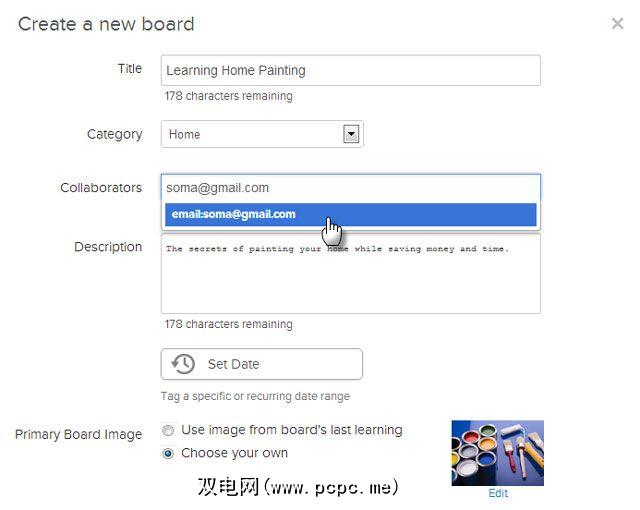Open the Category dropdown arrow
Viewport: 640px width, 510px height.
(x=351, y=134)
